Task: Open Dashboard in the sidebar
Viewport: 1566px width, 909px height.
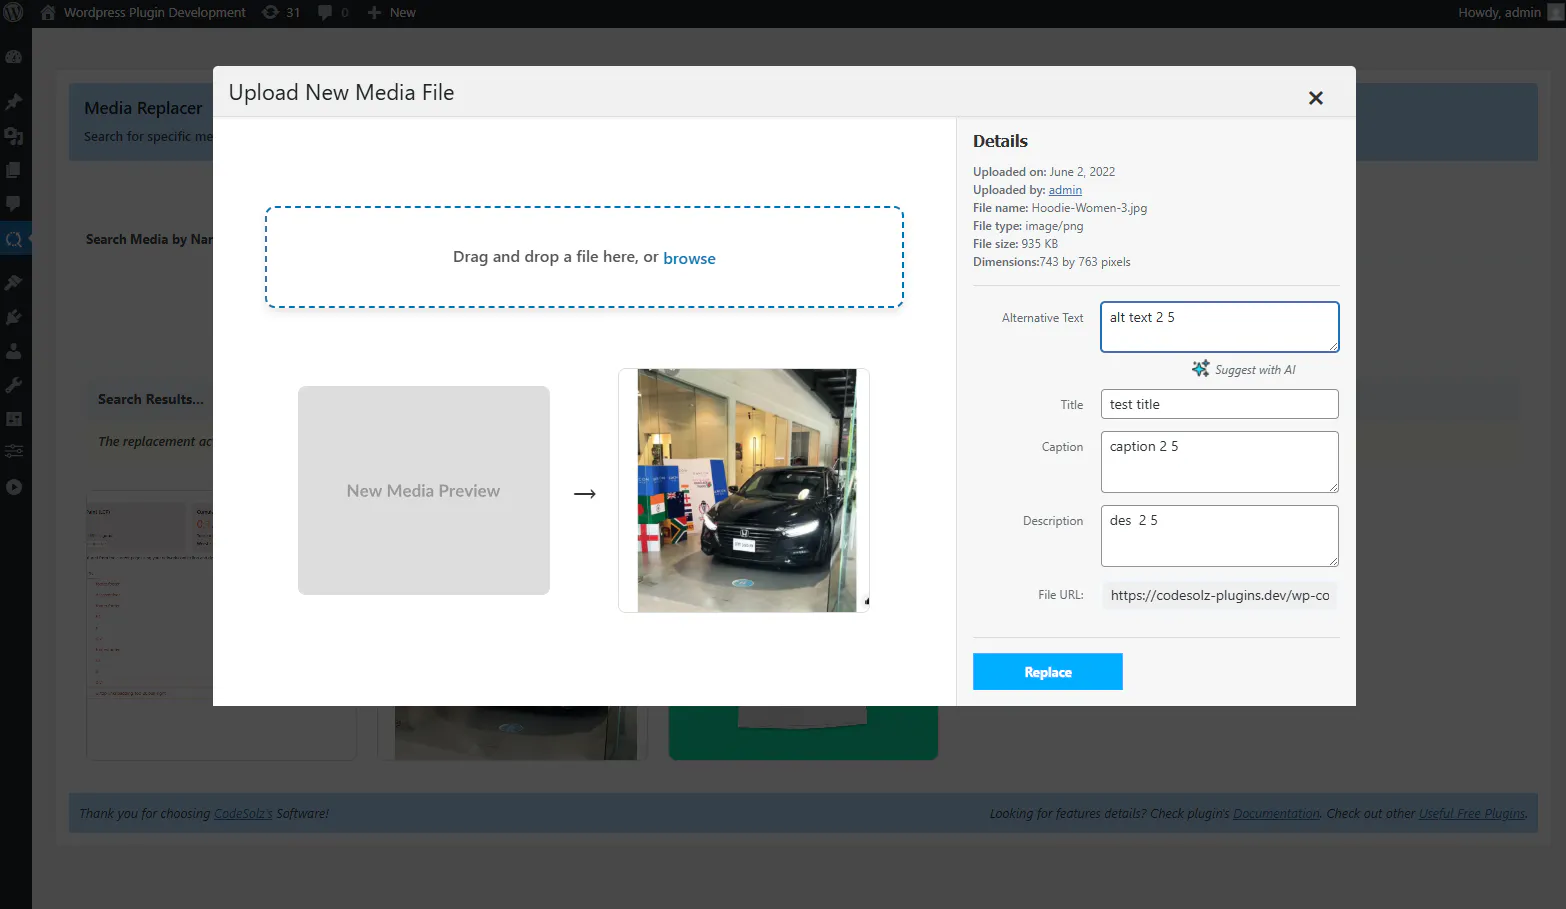Action: [14, 57]
